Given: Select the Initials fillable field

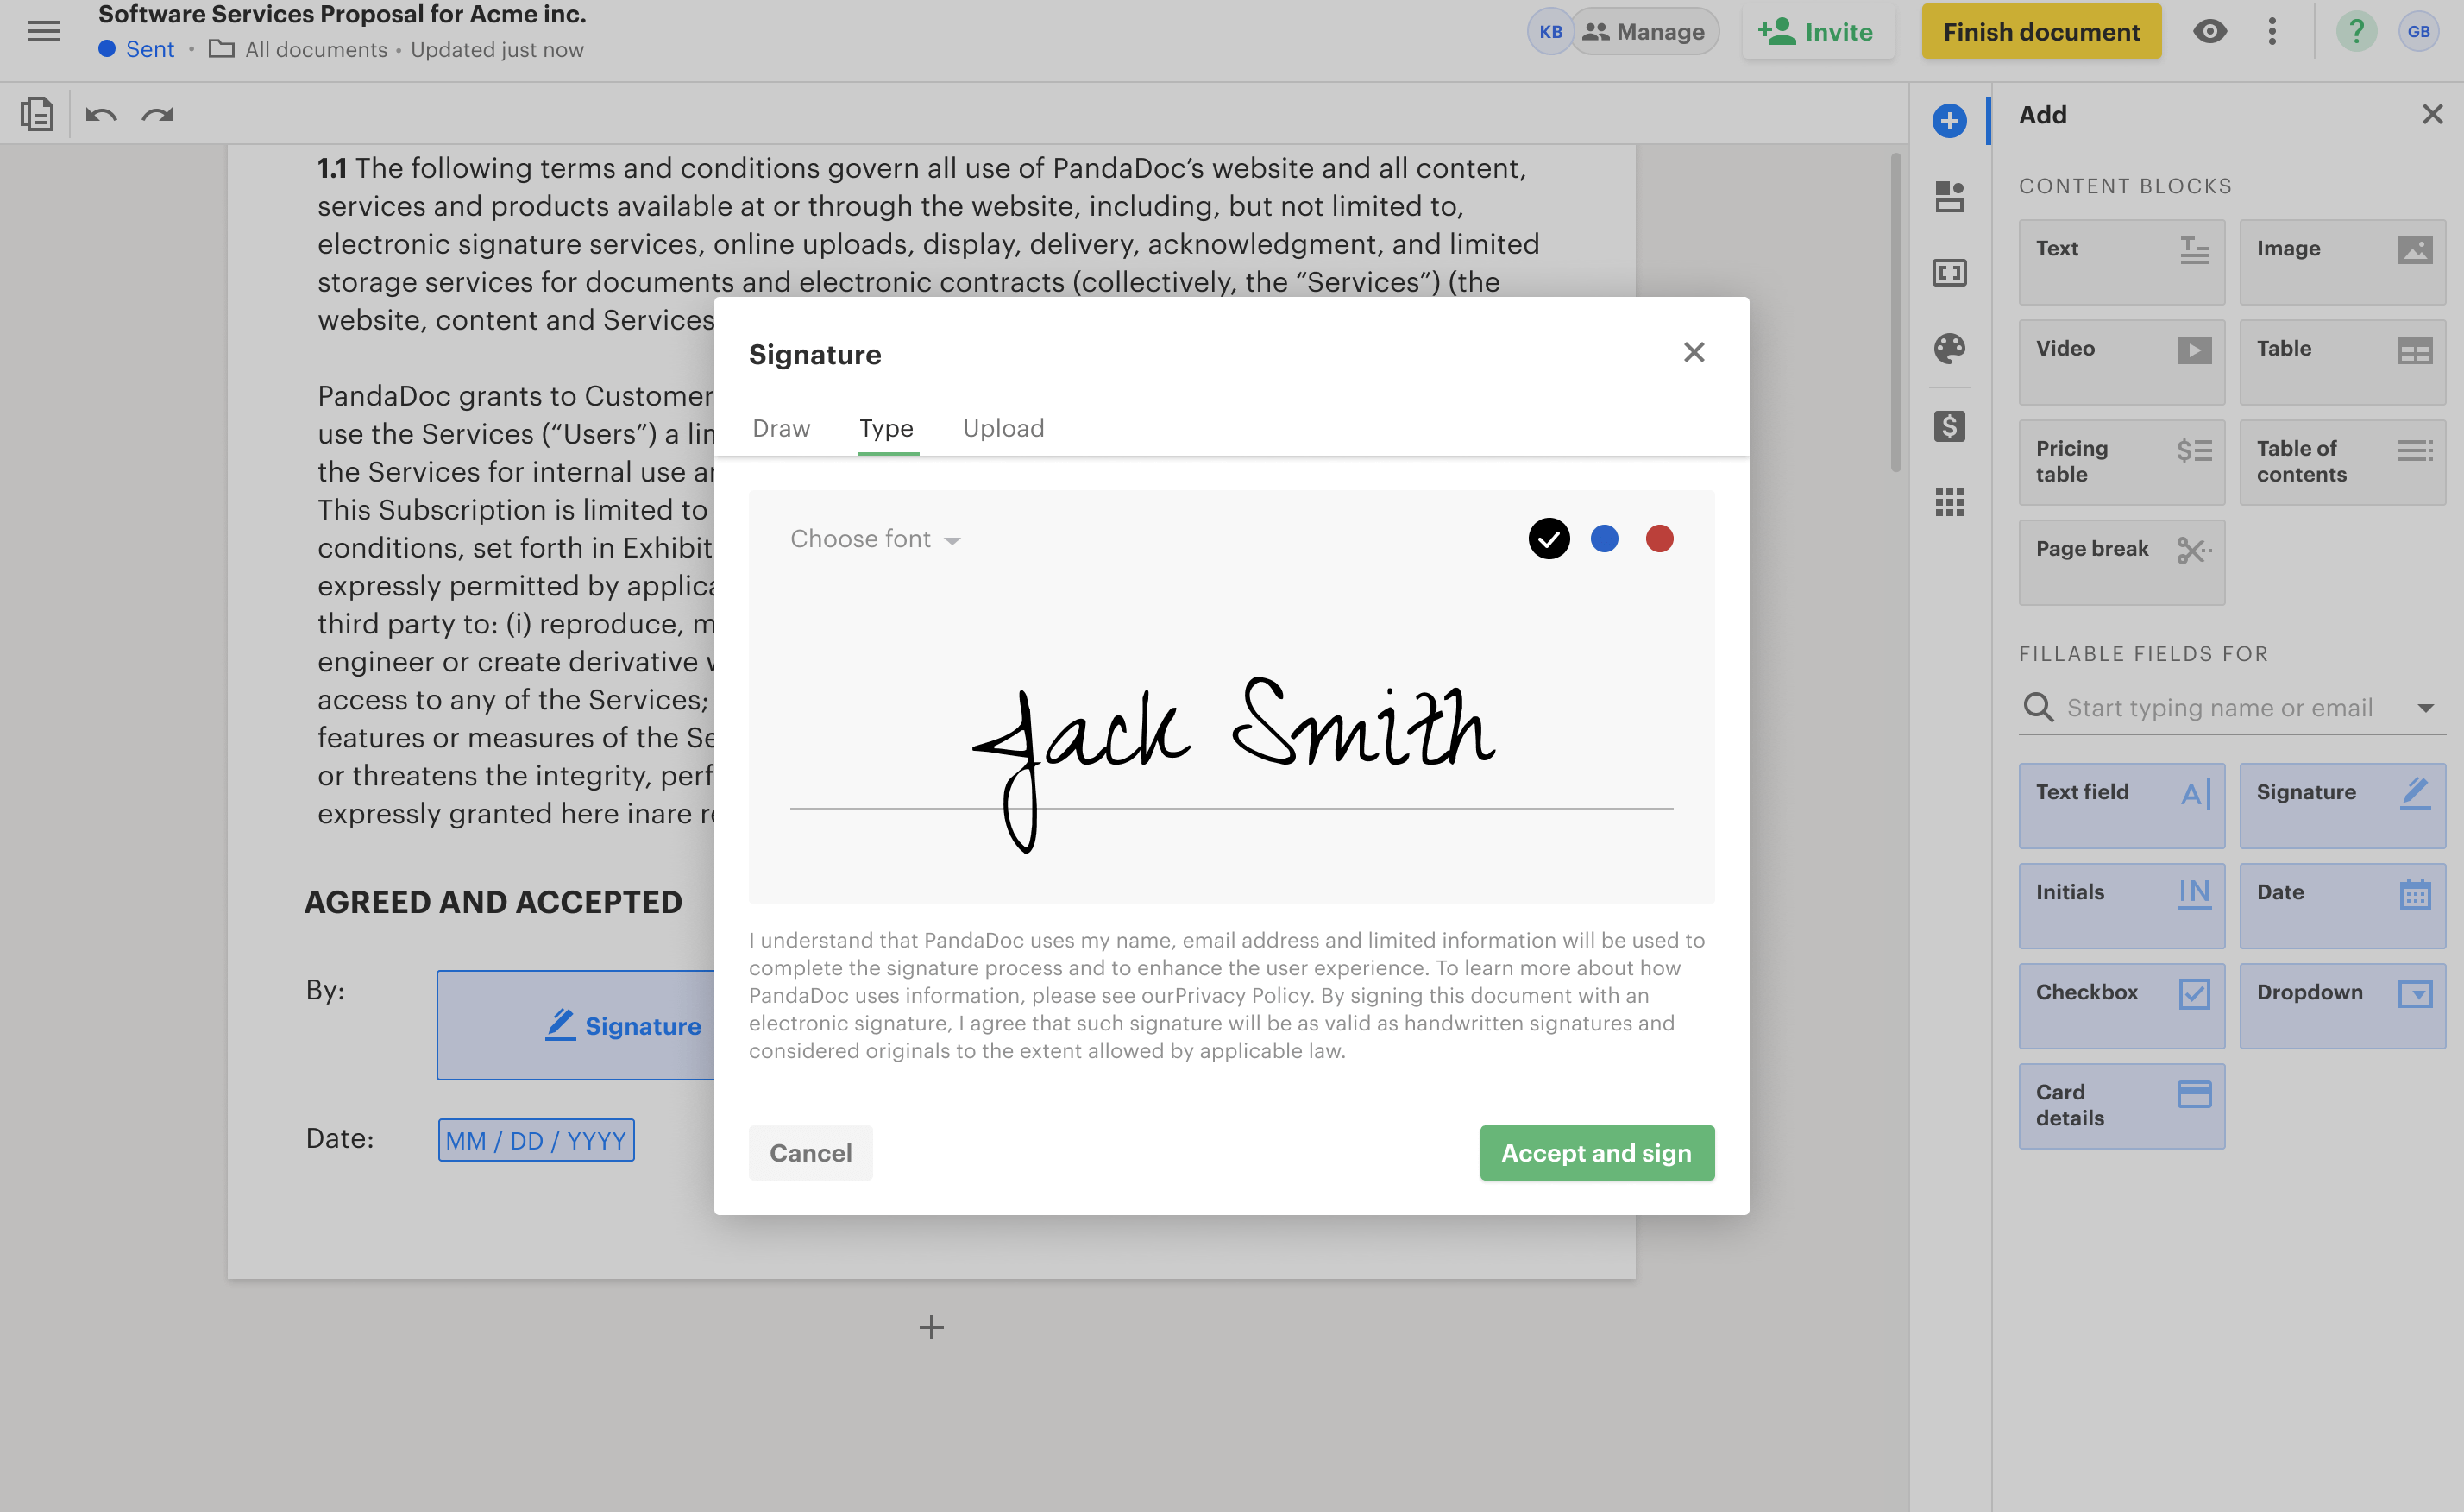Looking at the screenshot, I should coord(2121,906).
